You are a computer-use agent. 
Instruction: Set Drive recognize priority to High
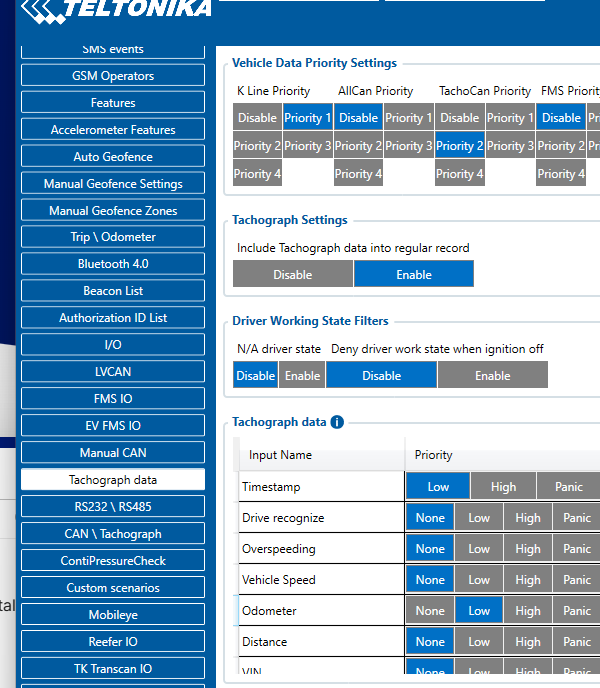tap(528, 517)
